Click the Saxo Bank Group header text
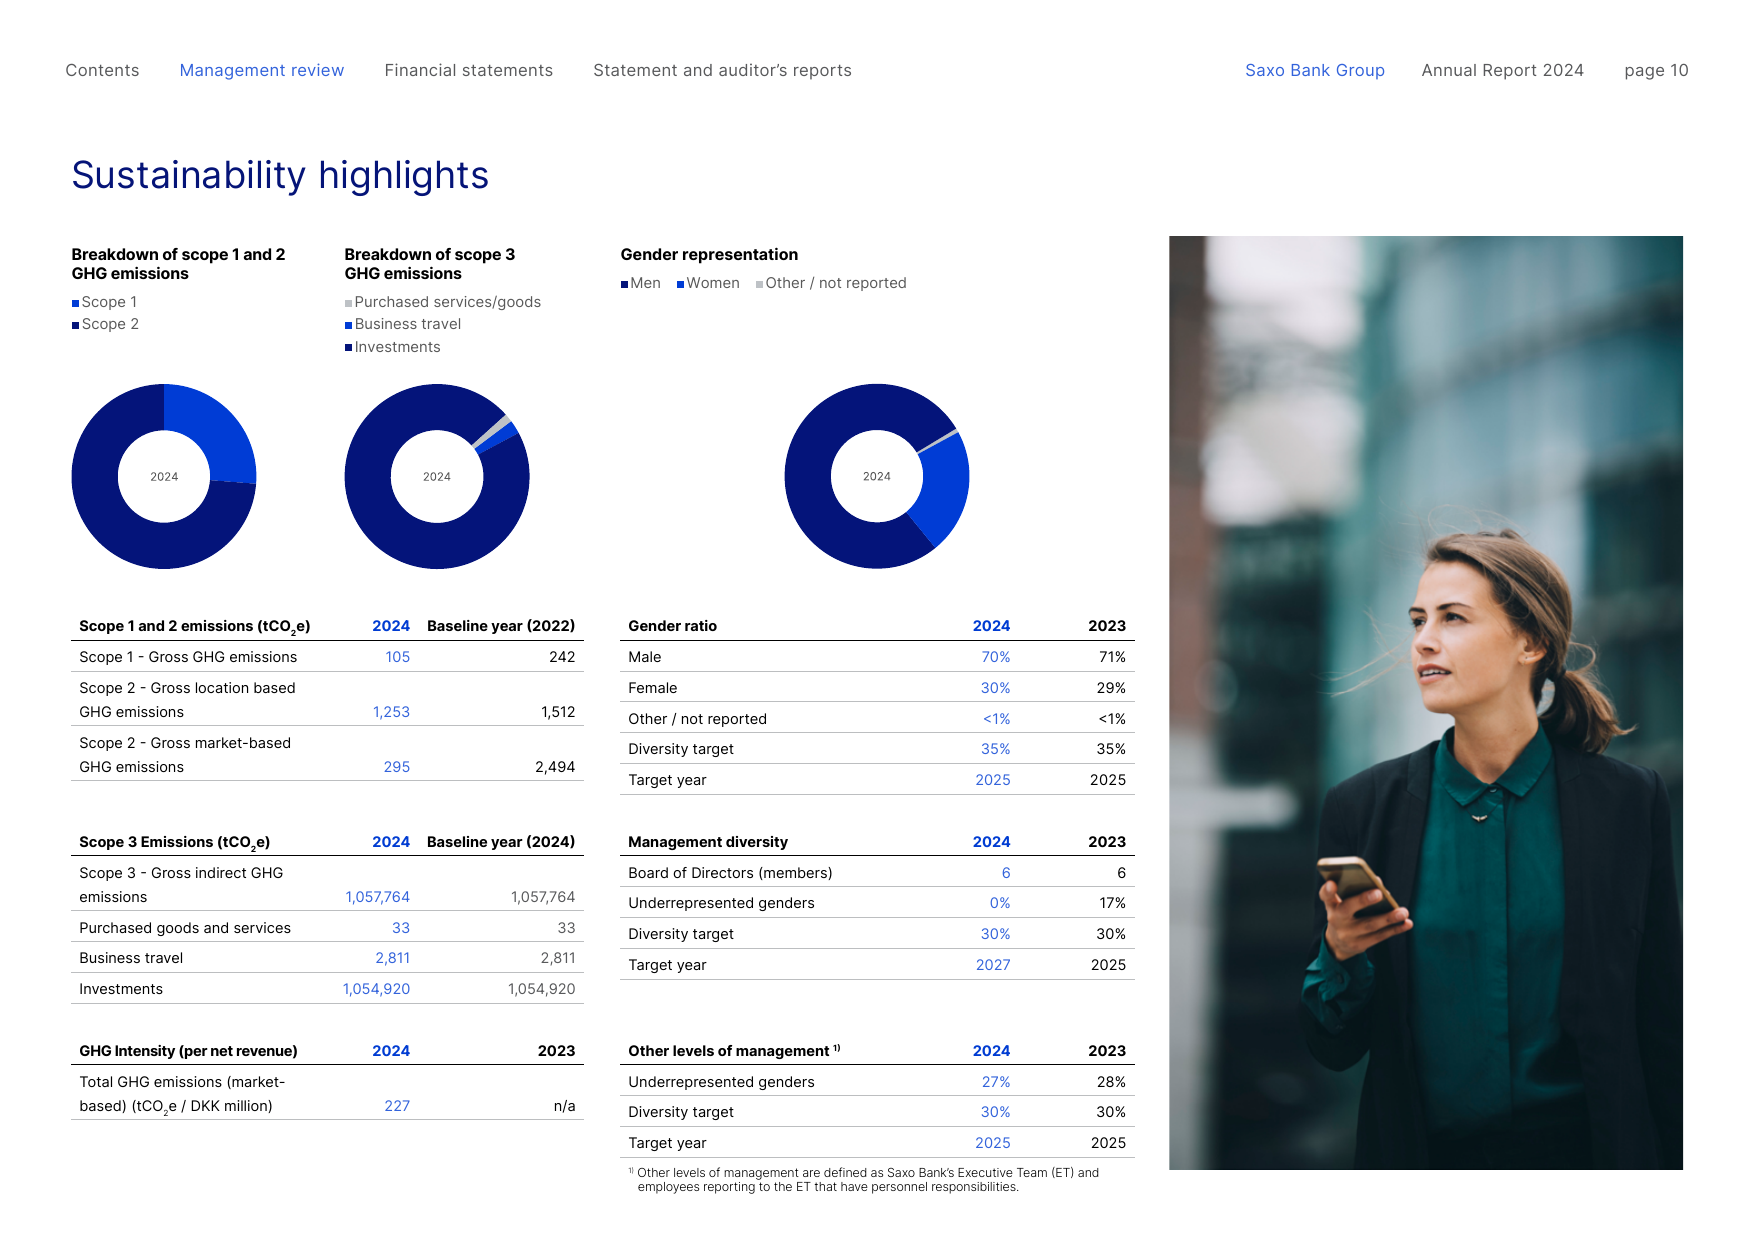The height and width of the screenshot is (1241, 1754). point(1315,70)
